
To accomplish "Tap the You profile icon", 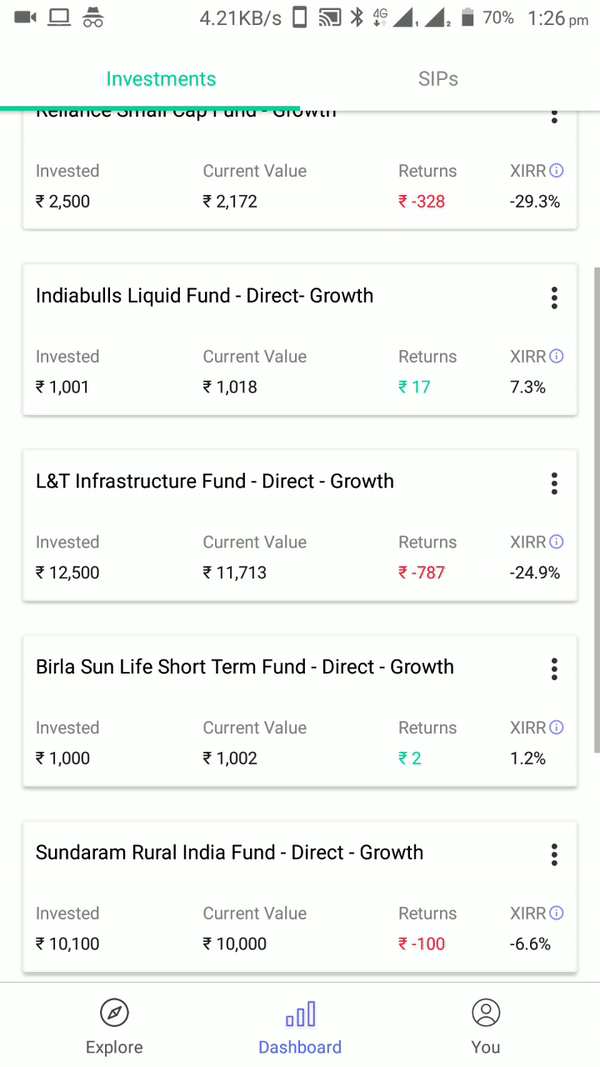I will [486, 1013].
